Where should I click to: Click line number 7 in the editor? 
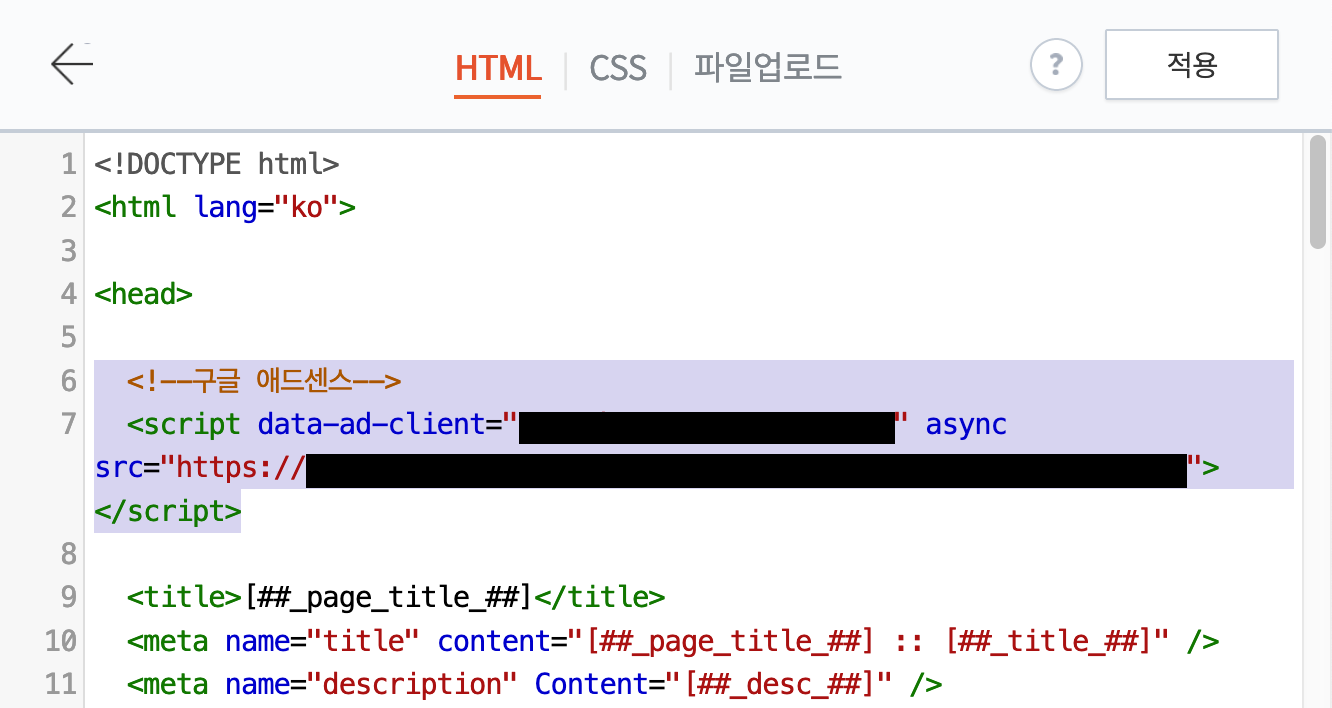pyautogui.click(x=67, y=424)
